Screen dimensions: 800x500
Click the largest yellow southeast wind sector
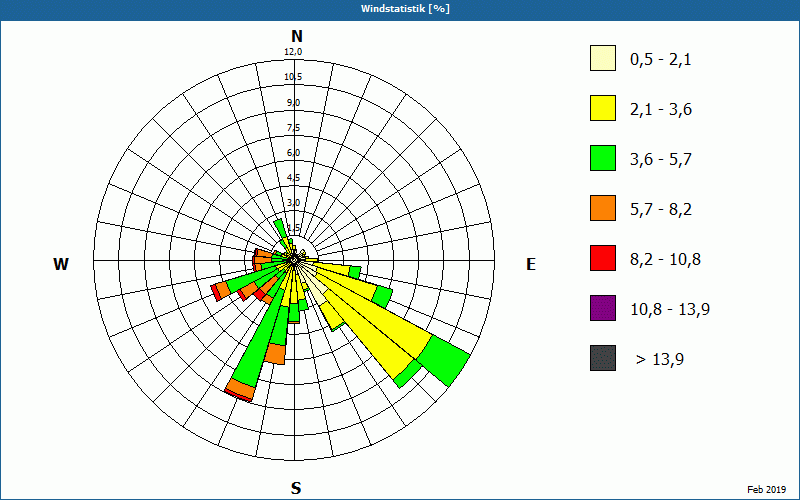point(378,321)
